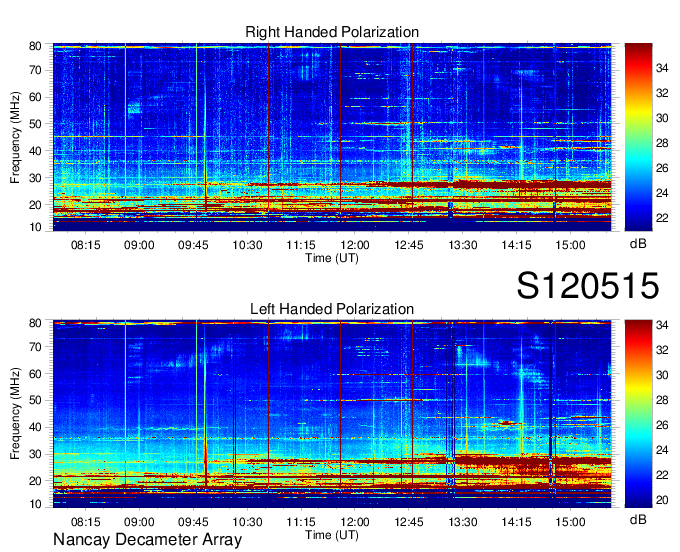Click "12:45" time tick under Right Handed plot
680x552 pixels.
point(409,245)
